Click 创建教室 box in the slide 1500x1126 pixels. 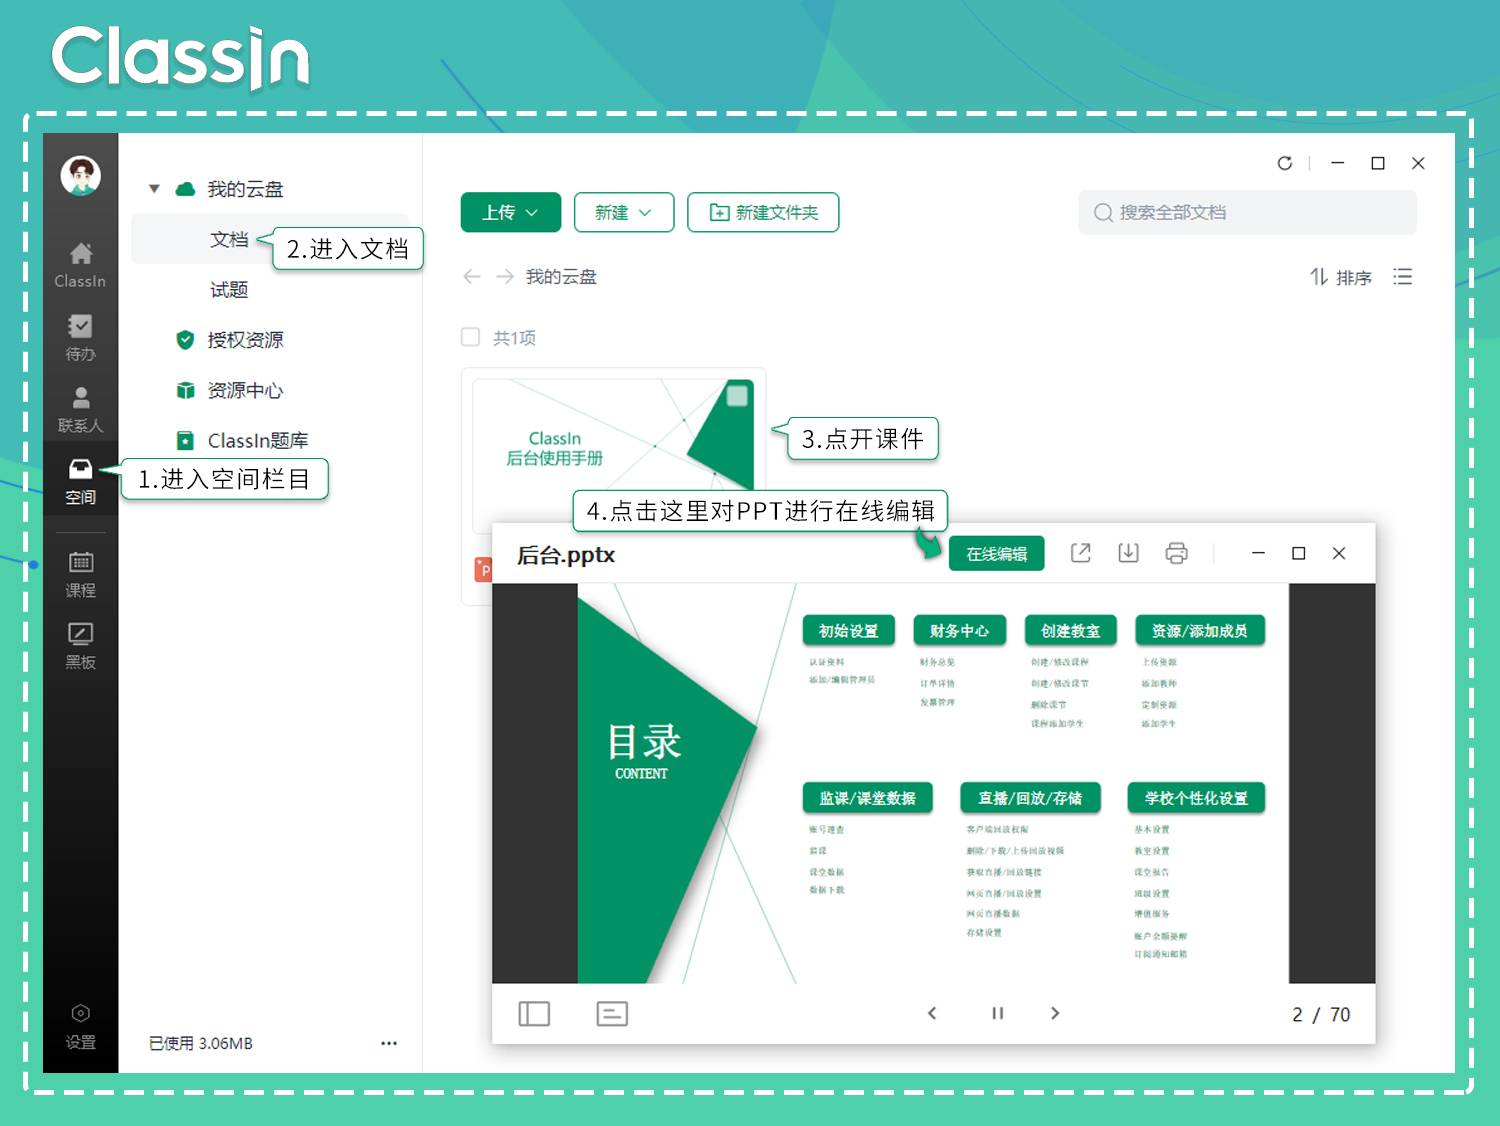coord(1070,631)
